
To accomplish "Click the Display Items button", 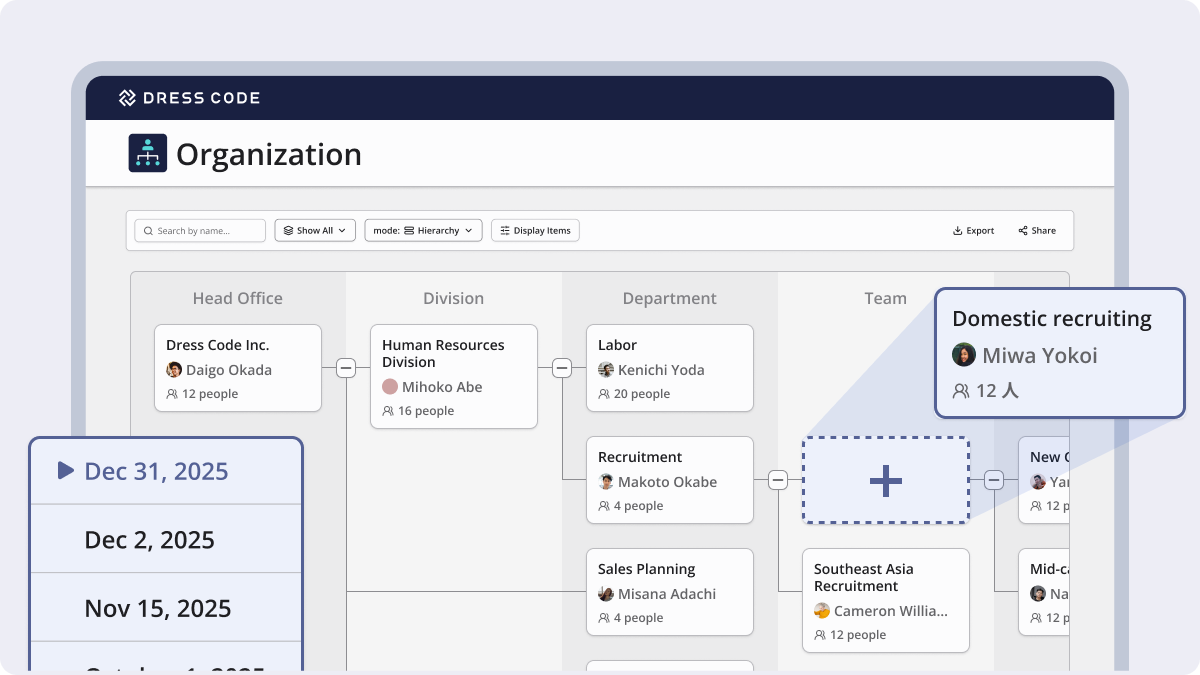I will pyautogui.click(x=535, y=231).
